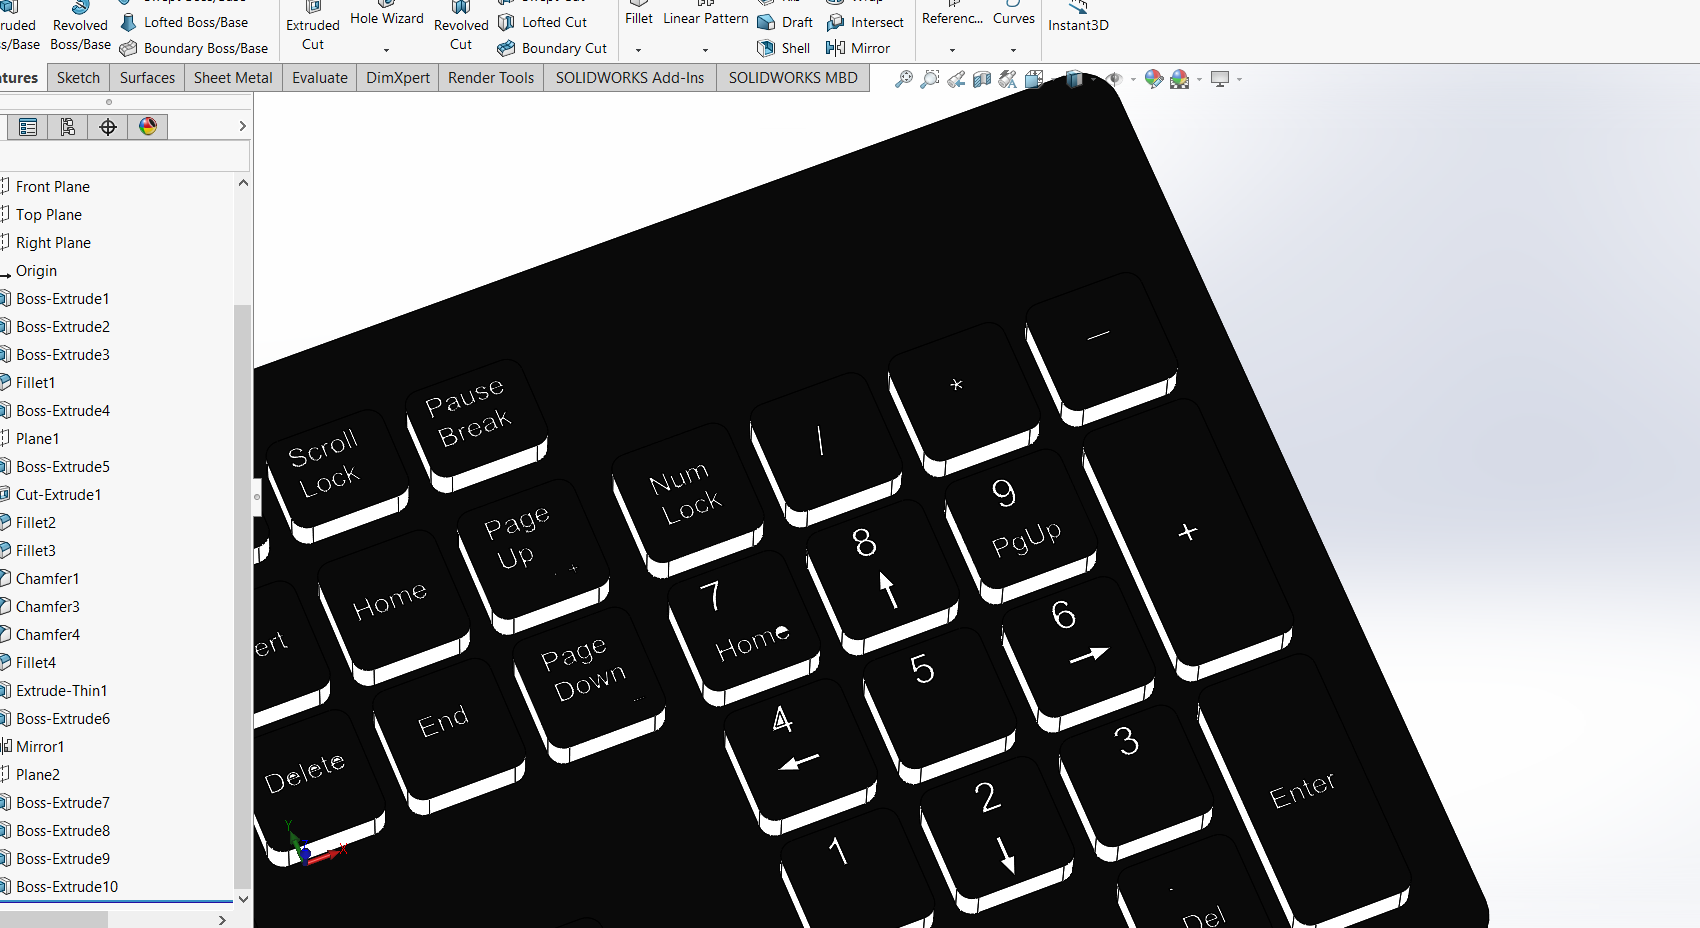The width and height of the screenshot is (1700, 928).
Task: Click the Draft tool icon
Action: (x=766, y=22)
